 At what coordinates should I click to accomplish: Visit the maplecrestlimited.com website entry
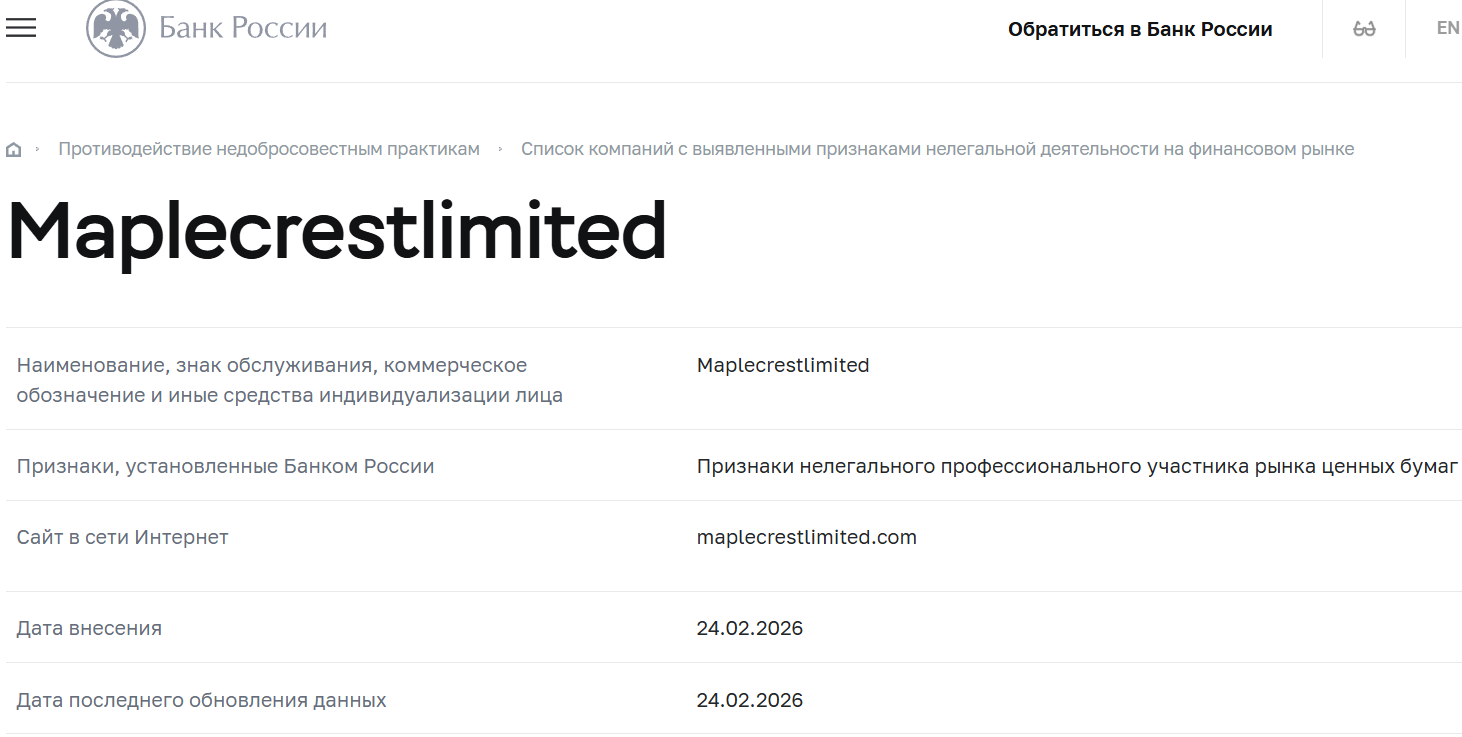[x=806, y=537]
